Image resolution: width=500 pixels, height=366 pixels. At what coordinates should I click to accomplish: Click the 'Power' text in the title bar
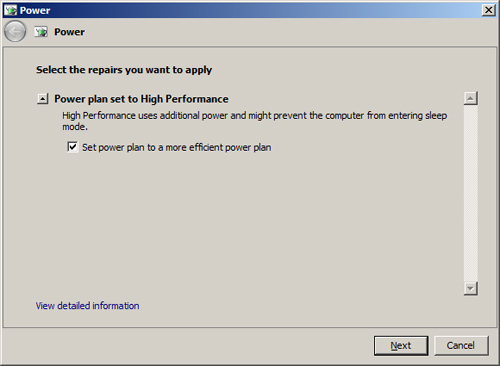[x=35, y=10]
